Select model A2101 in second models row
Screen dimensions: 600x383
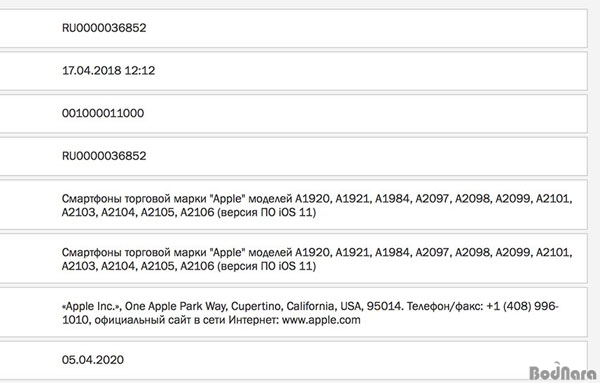coord(553,253)
